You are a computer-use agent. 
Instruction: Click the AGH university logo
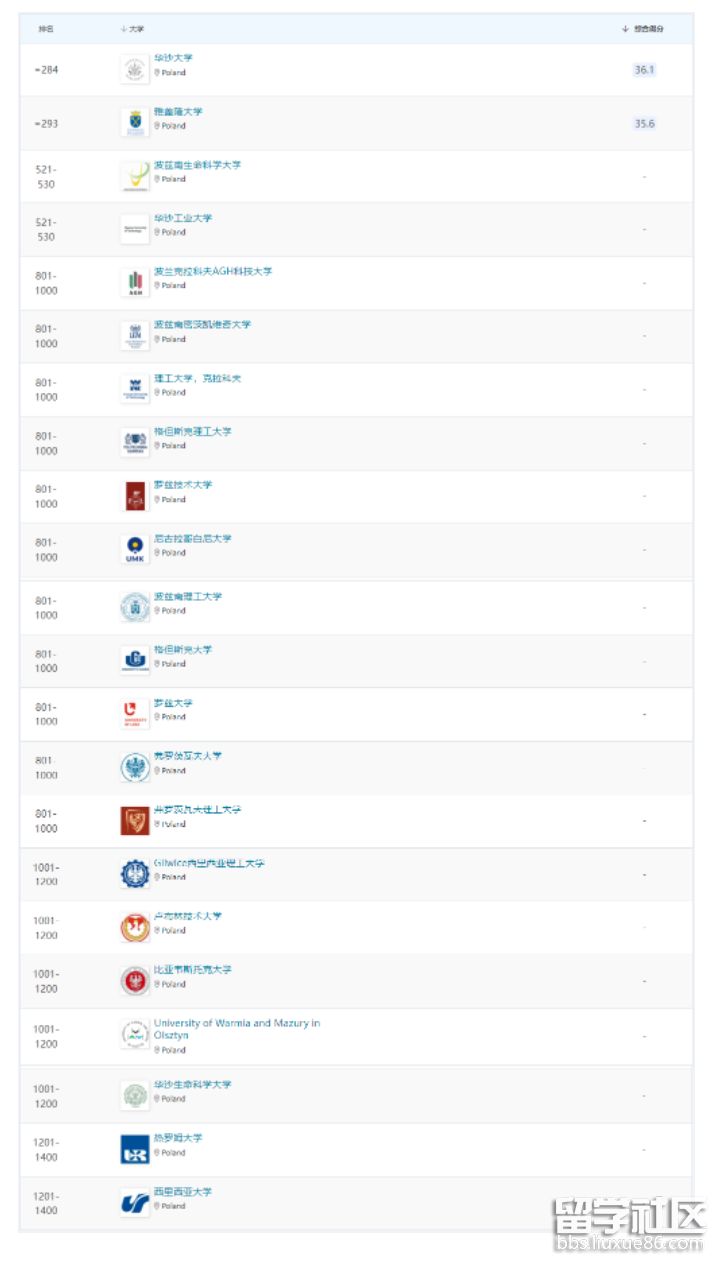click(134, 283)
